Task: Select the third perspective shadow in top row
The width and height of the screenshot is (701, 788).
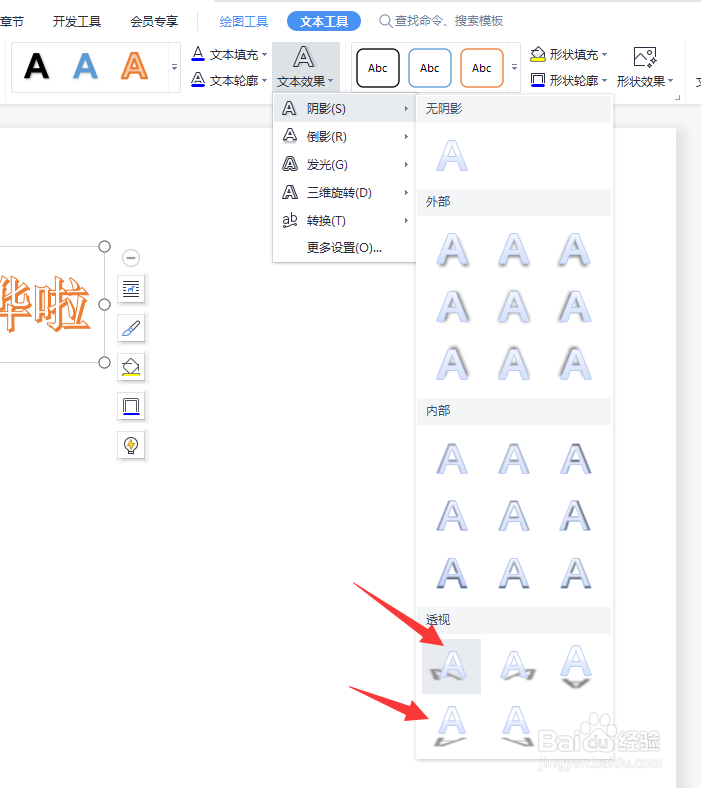Action: [x=576, y=666]
